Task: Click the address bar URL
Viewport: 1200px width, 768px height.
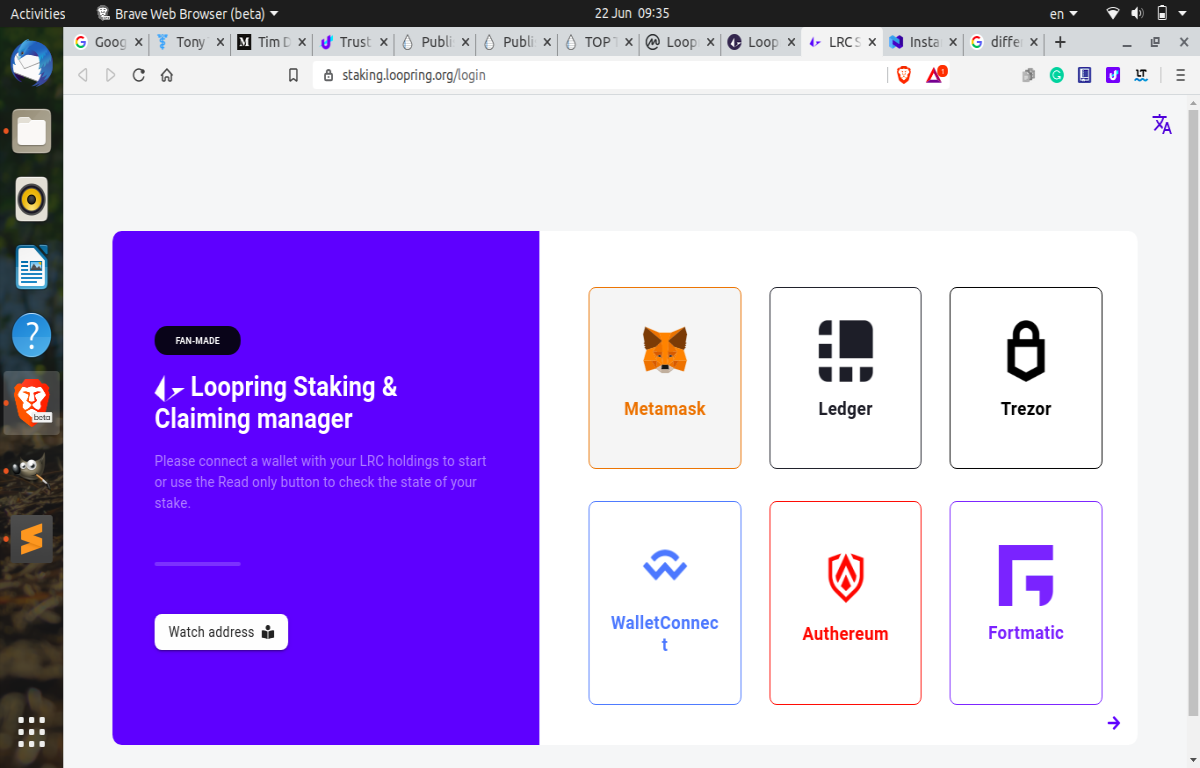Action: 413,75
